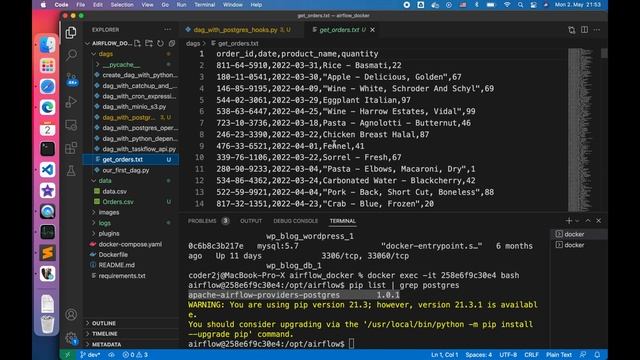Open Wi-Fi menu in the menu bar
This screenshot has width=640, height=360.
pyautogui.click(x=507, y=5)
